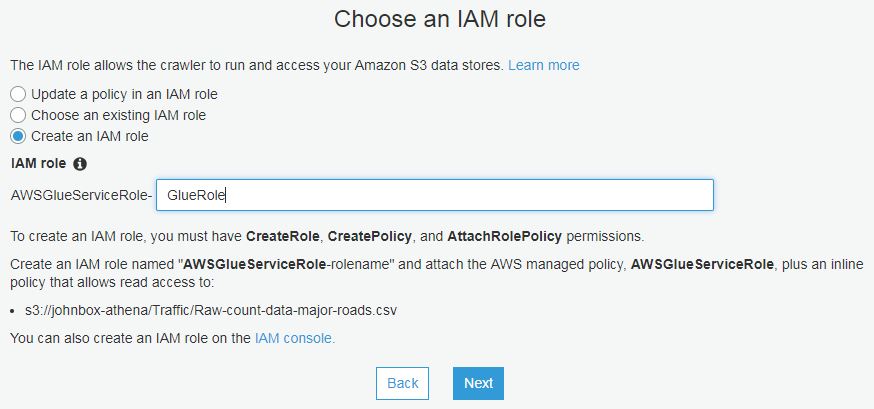Open the "IAM console" link
Screen dimensions: 874x409
point(295,338)
